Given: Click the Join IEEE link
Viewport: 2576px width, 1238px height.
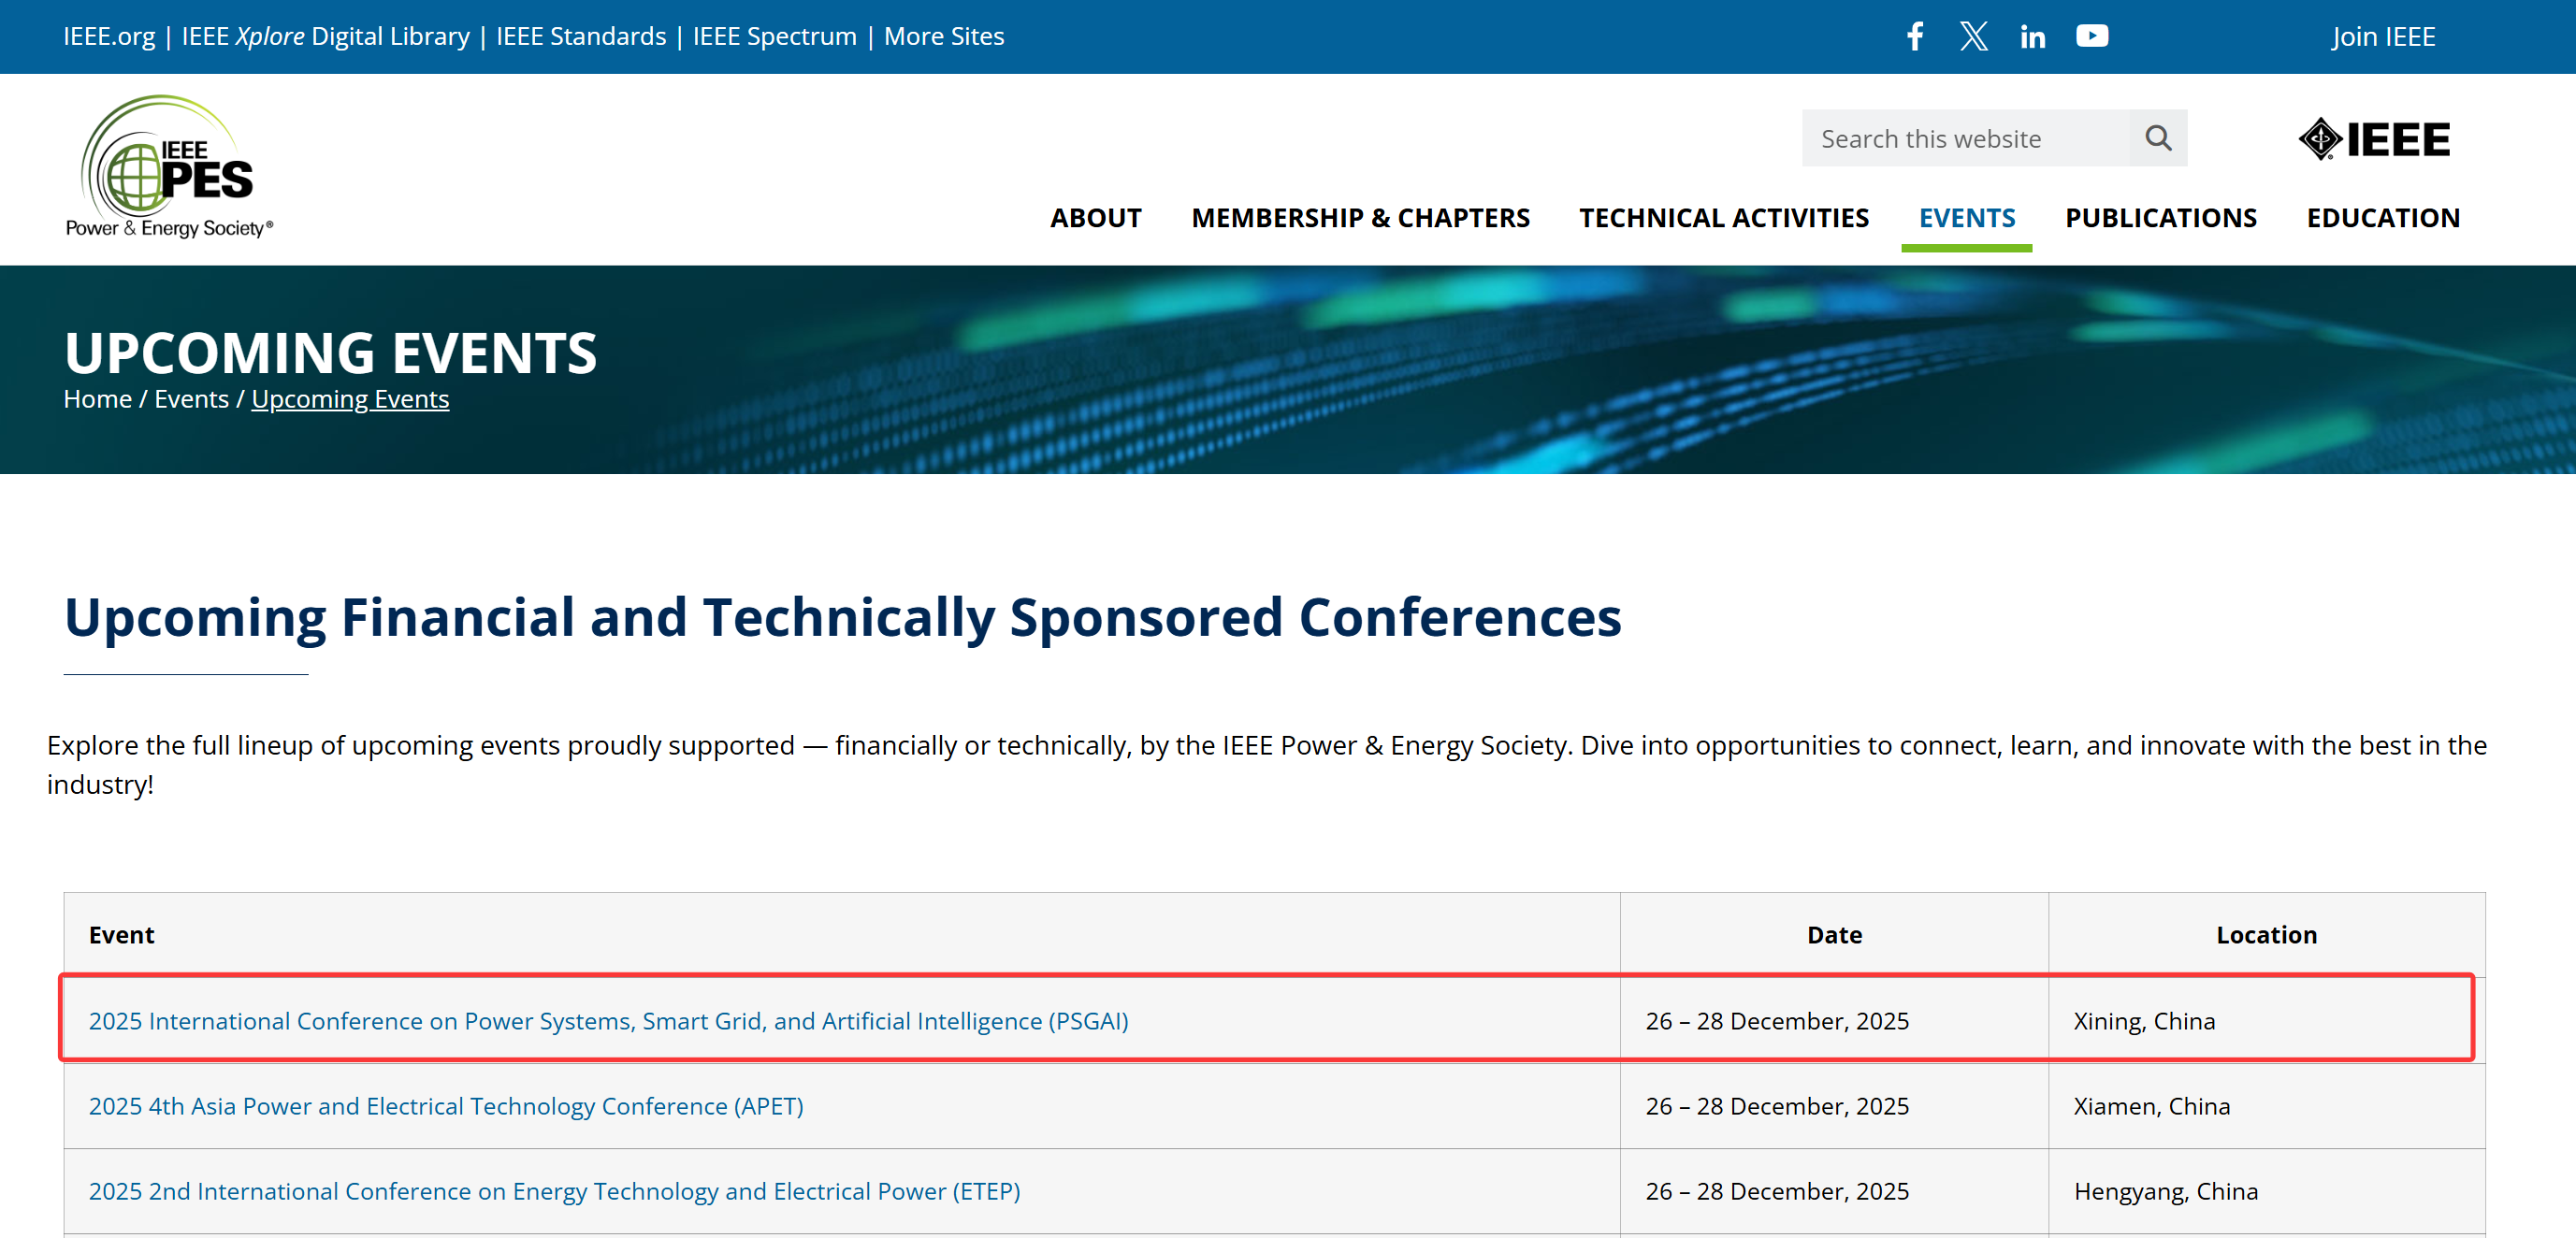Looking at the screenshot, I should point(2382,37).
